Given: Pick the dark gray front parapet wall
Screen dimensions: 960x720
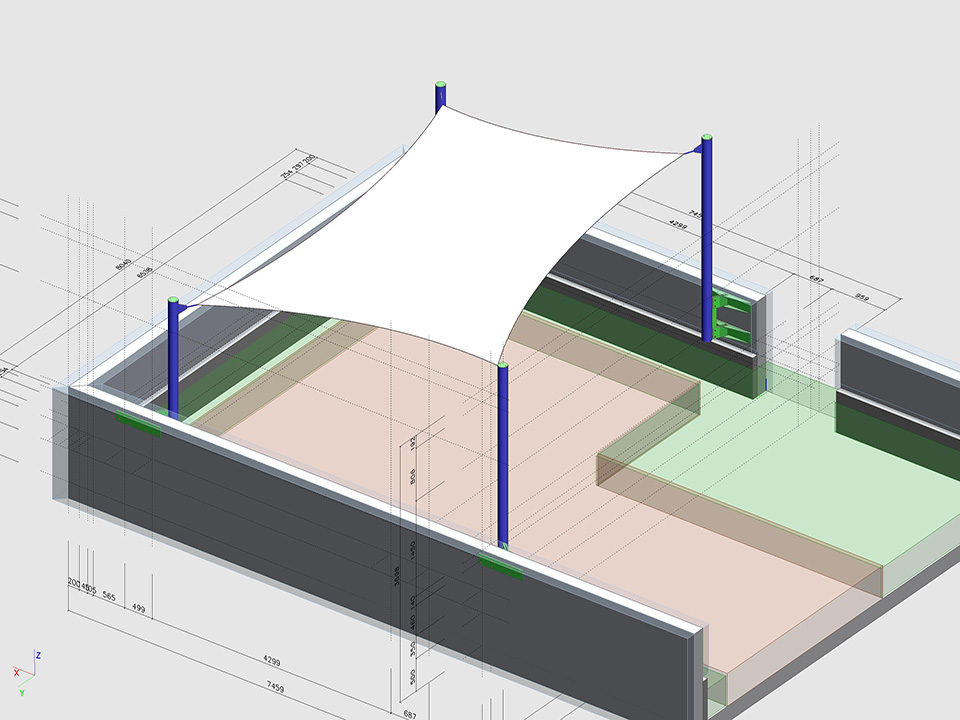Looking at the screenshot, I should point(300,560).
